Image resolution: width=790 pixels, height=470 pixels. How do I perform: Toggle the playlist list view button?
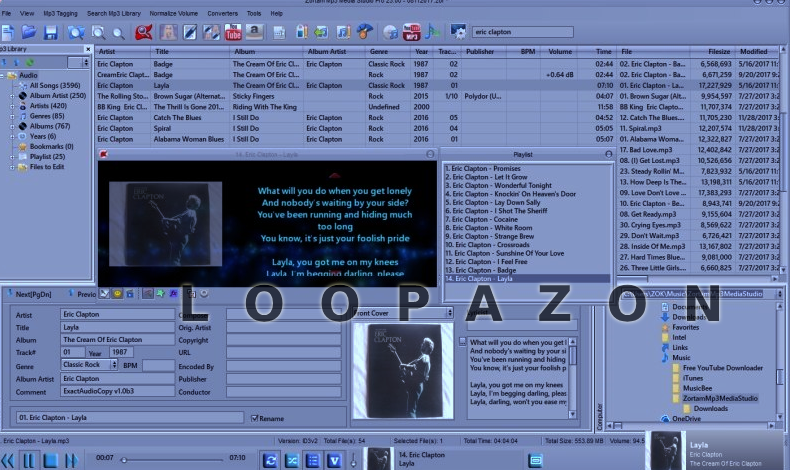[312, 460]
